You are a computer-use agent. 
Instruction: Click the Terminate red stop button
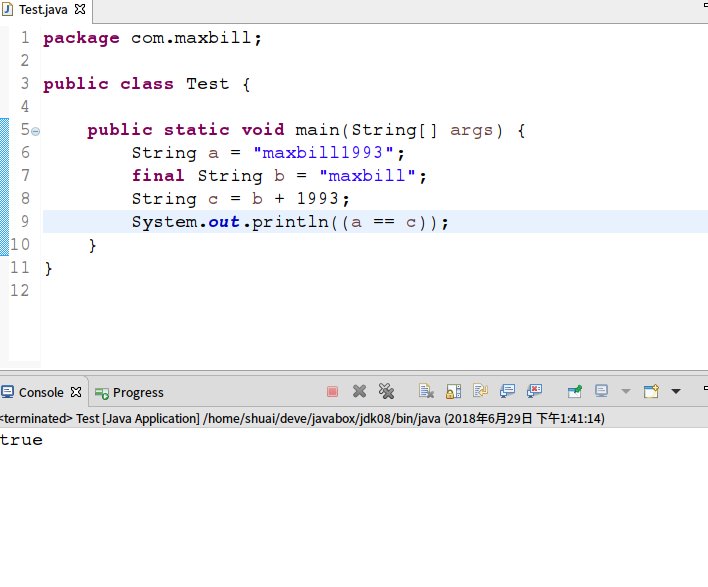pyautogui.click(x=333, y=392)
